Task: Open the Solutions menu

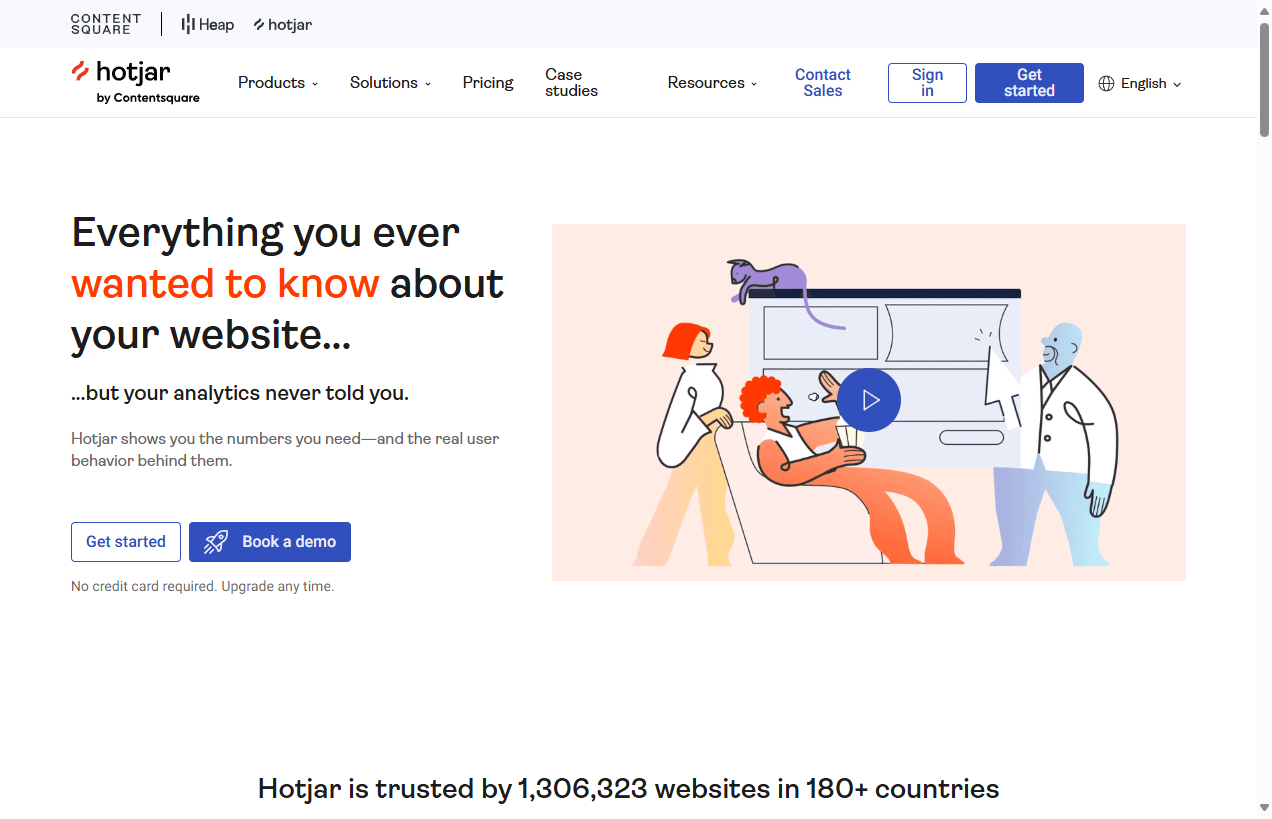Action: tap(389, 82)
